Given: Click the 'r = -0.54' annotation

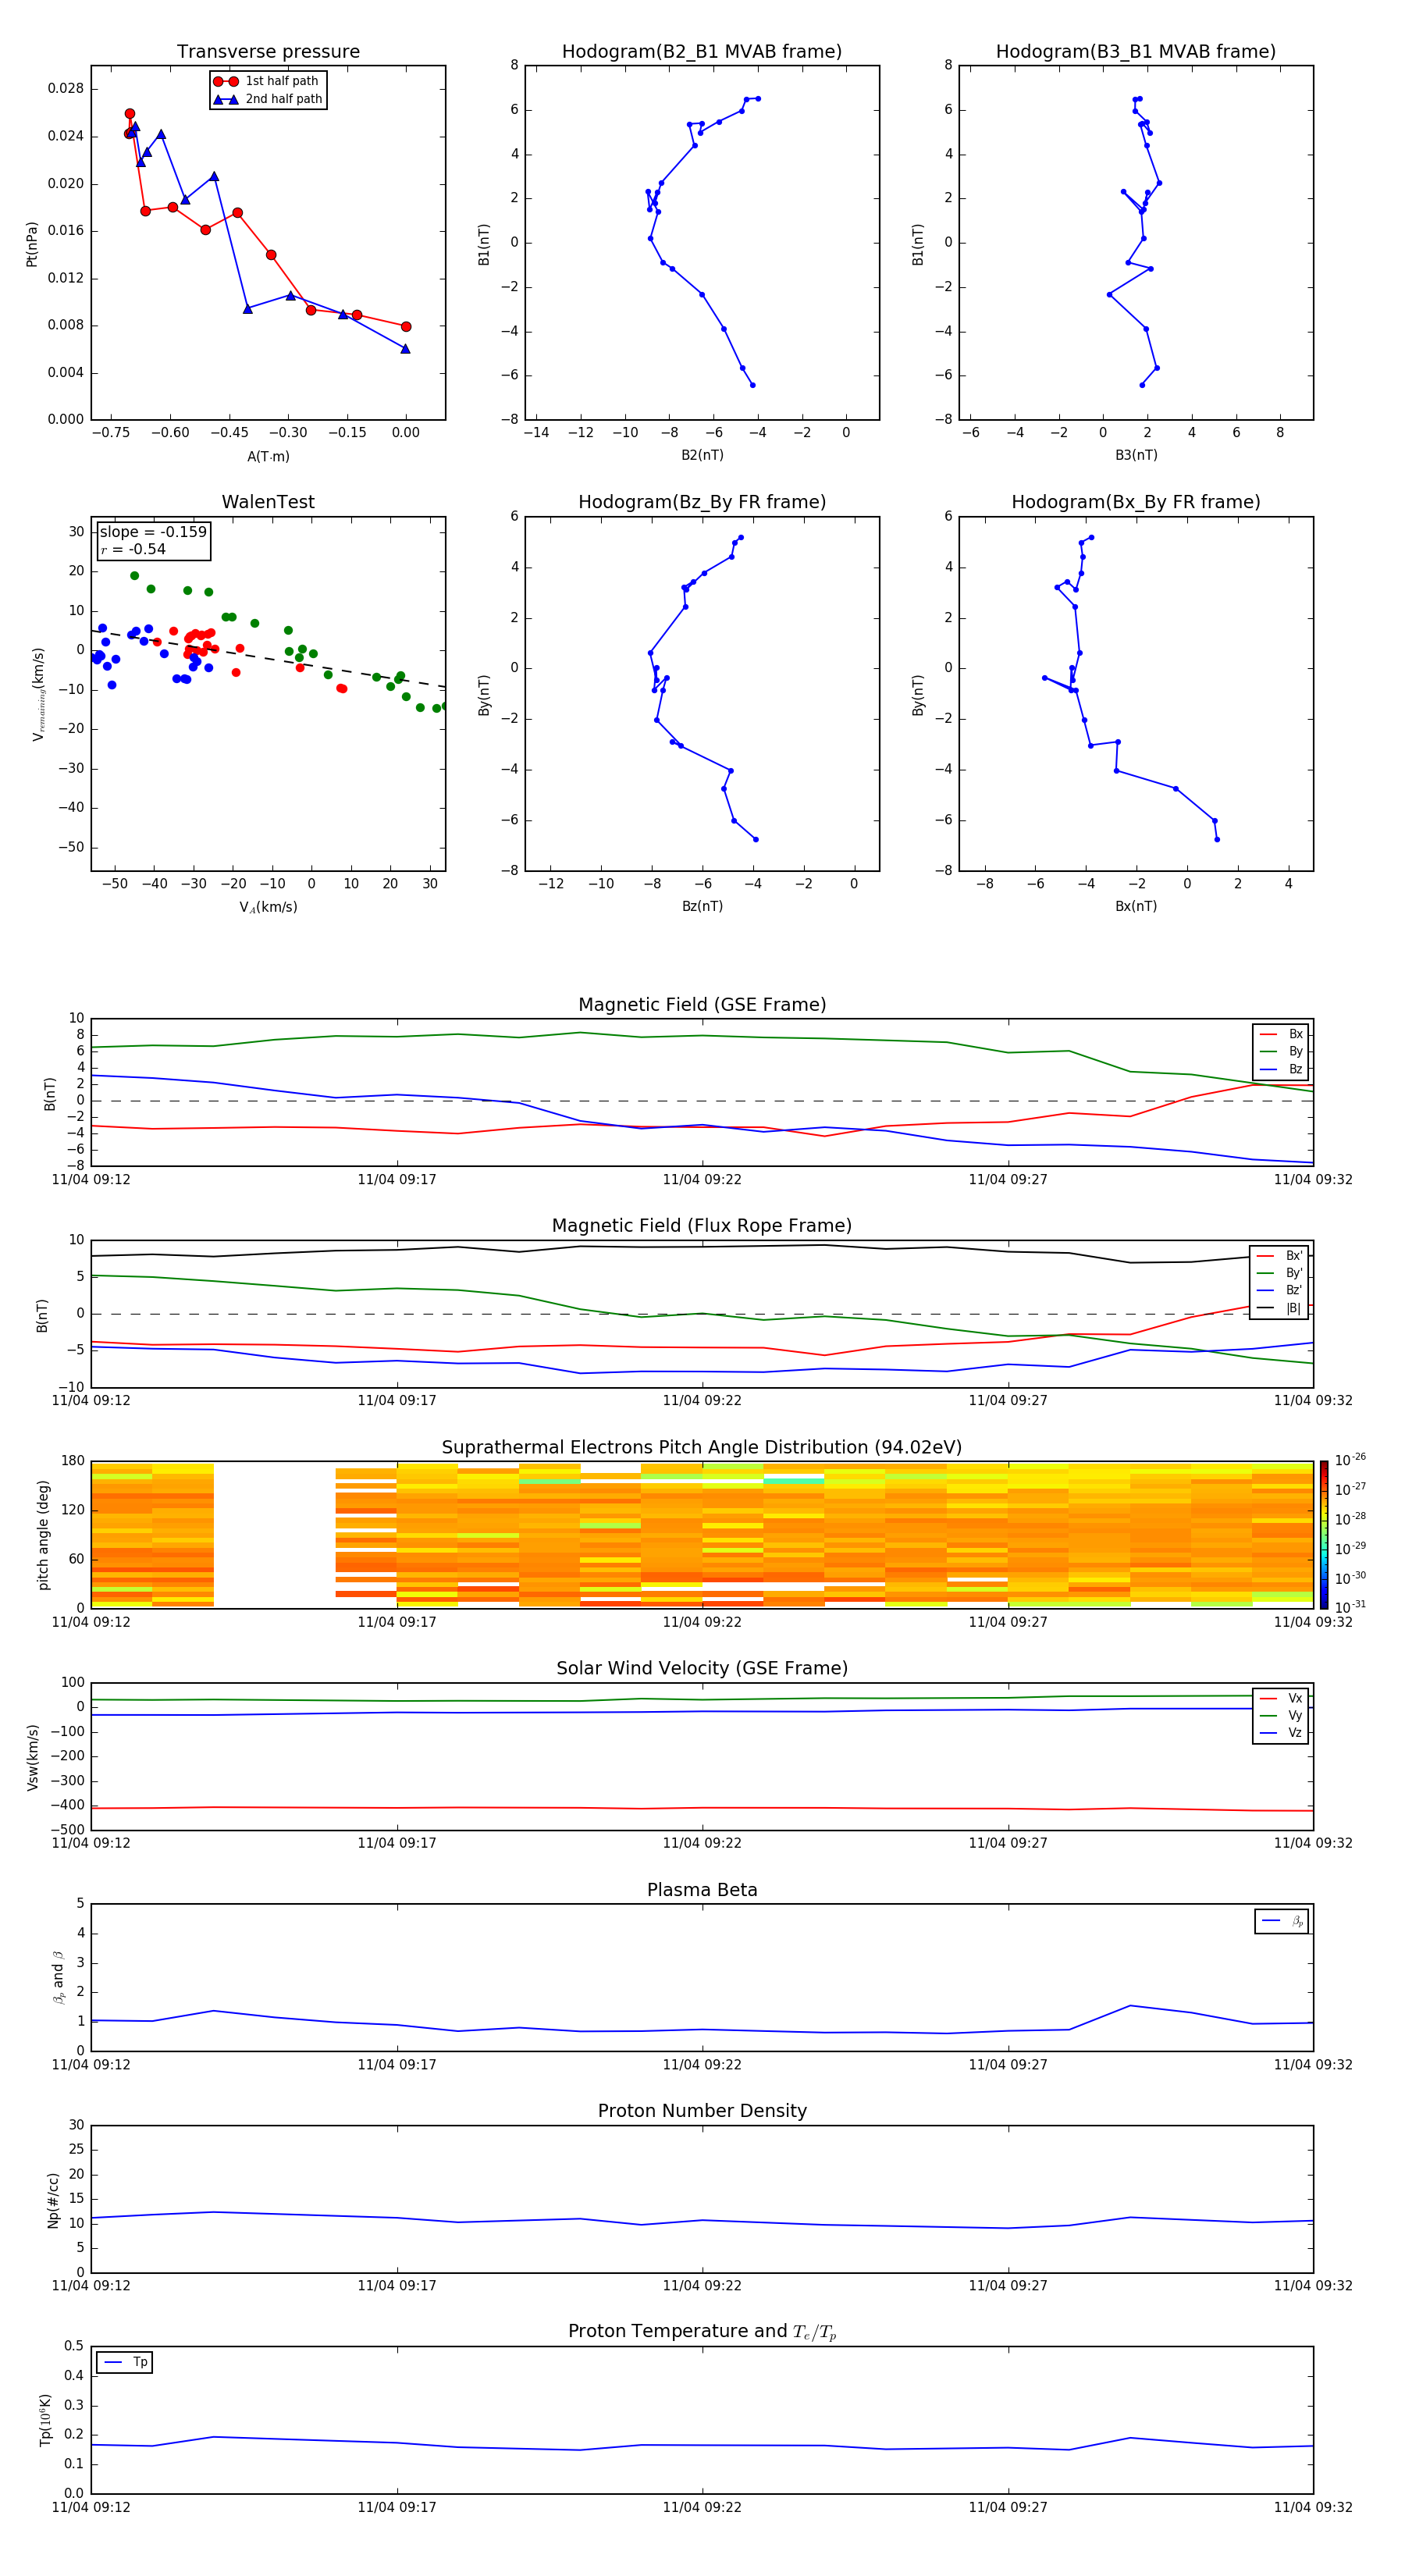Looking at the screenshot, I should (133, 549).
